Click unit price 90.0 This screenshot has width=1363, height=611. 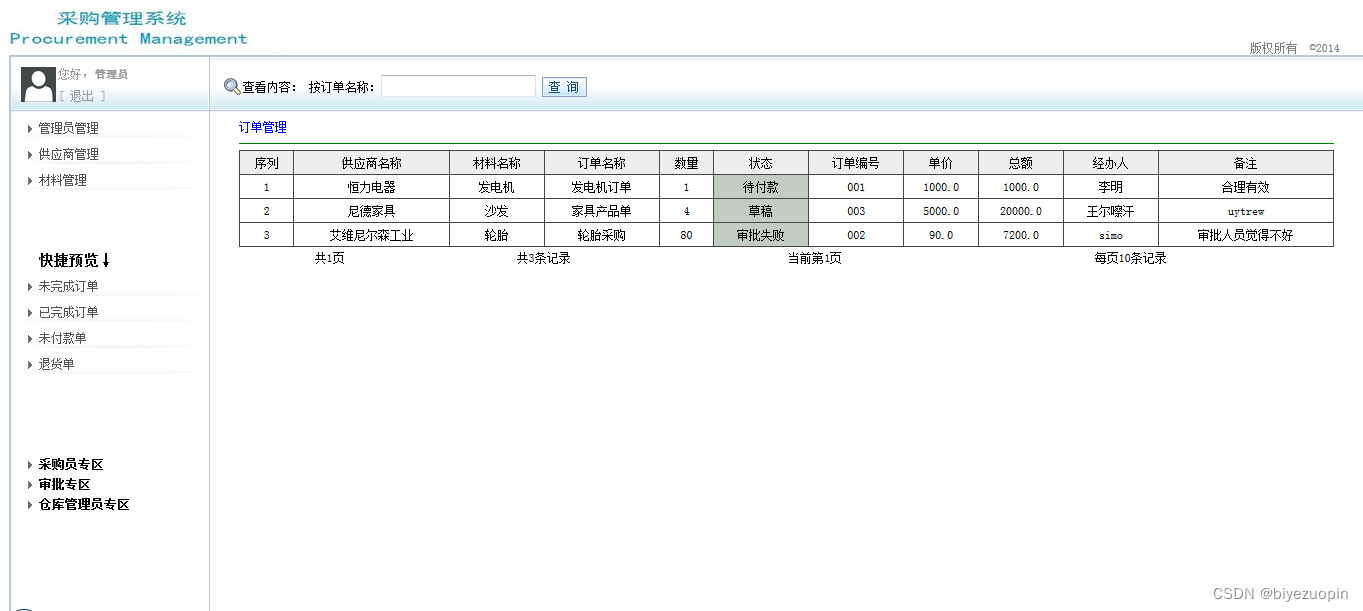click(x=941, y=235)
